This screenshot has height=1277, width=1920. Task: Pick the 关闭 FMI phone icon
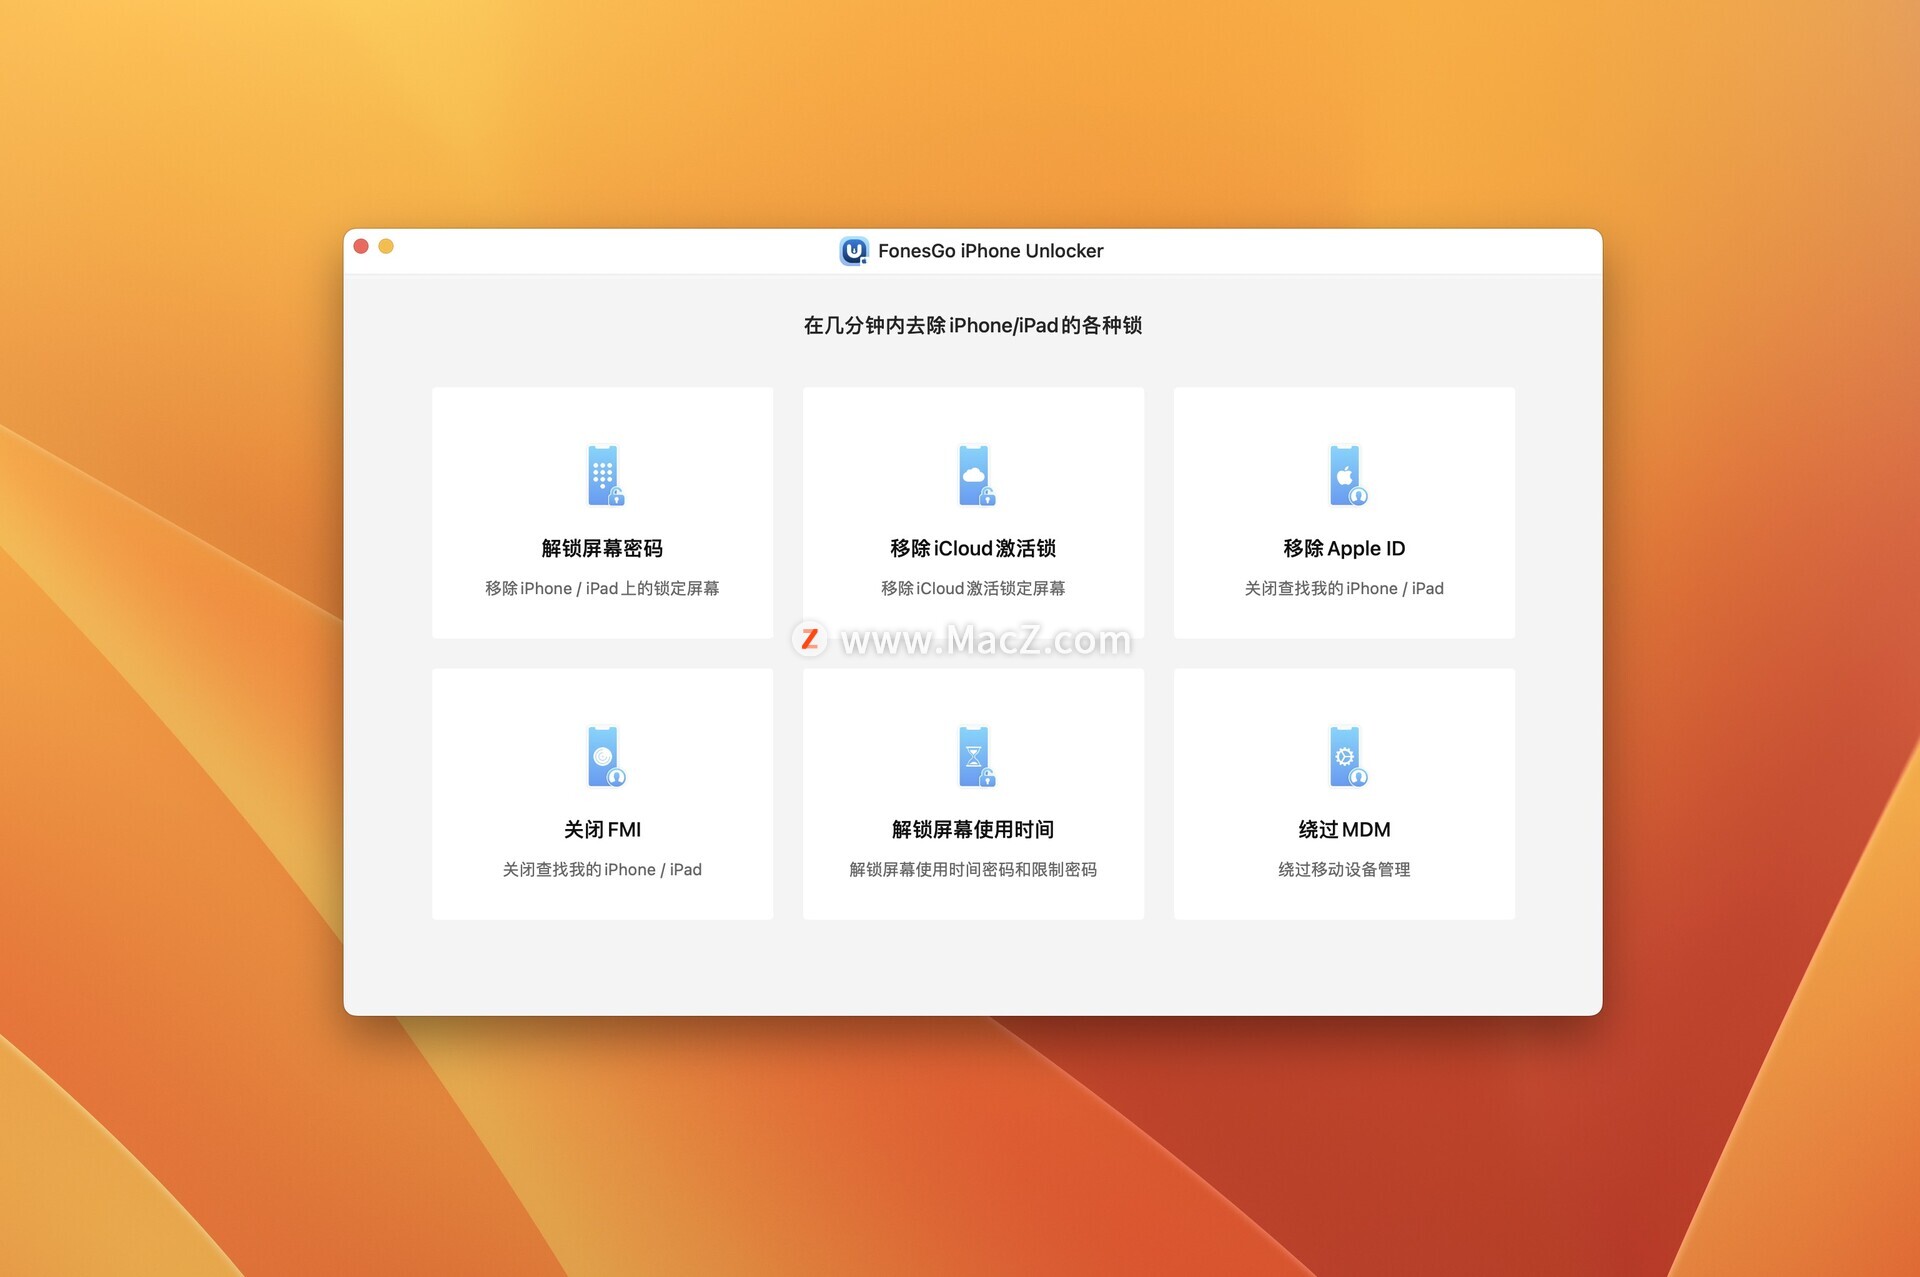pos(604,756)
